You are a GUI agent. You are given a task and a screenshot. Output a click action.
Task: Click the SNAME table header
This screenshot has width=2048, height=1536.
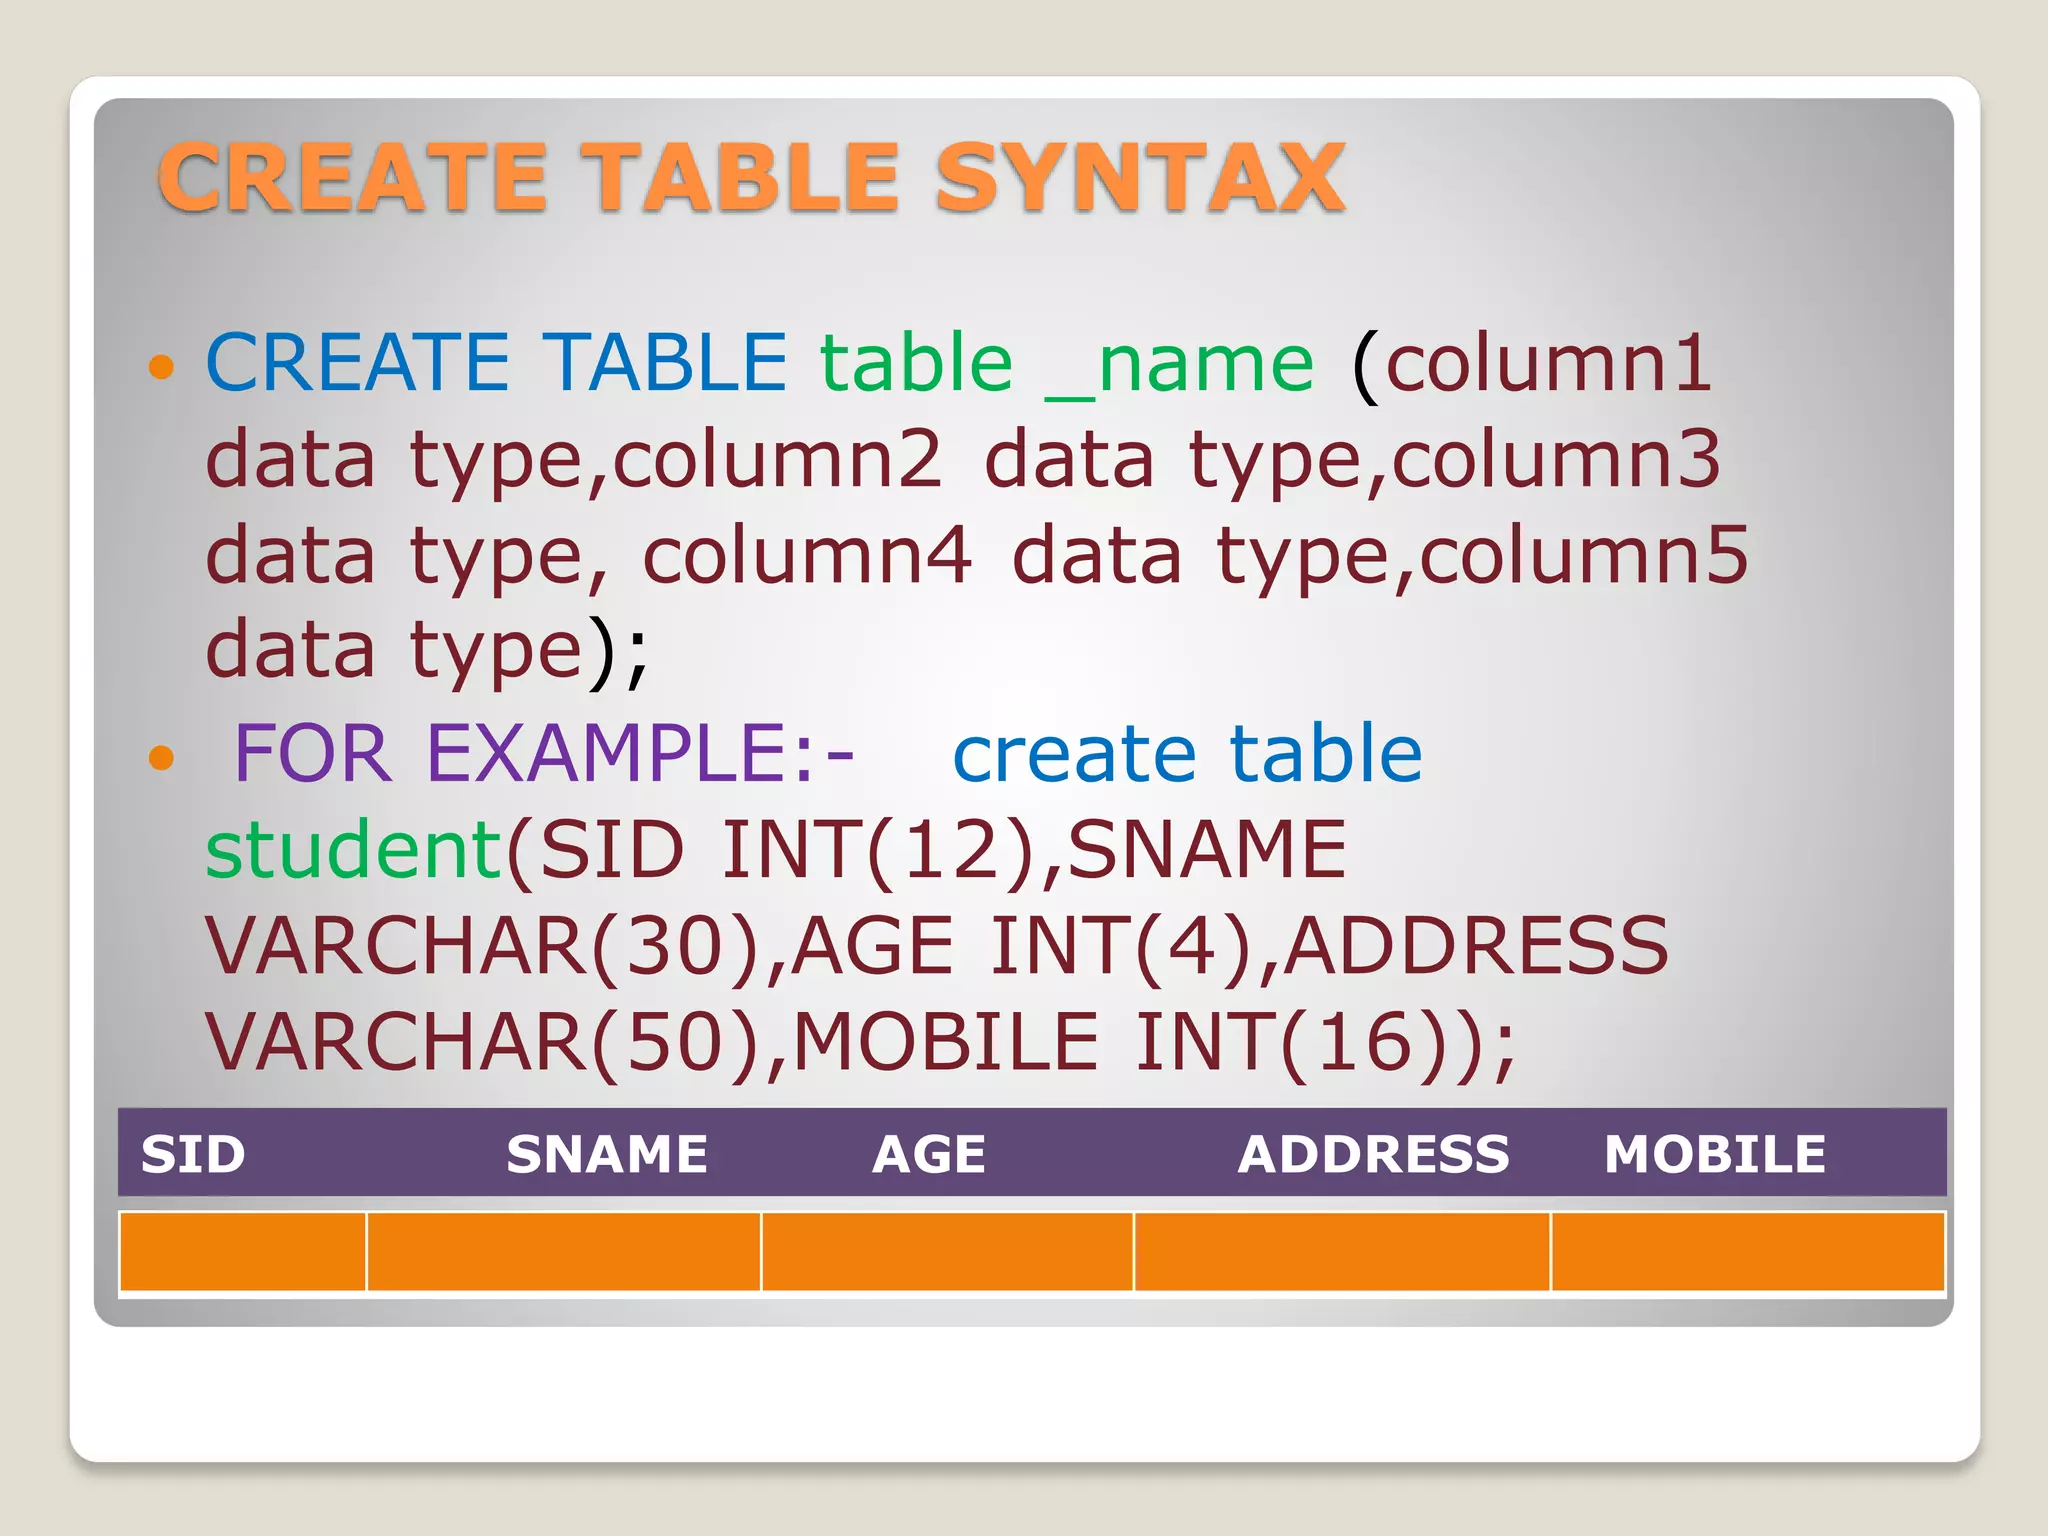(x=607, y=1154)
